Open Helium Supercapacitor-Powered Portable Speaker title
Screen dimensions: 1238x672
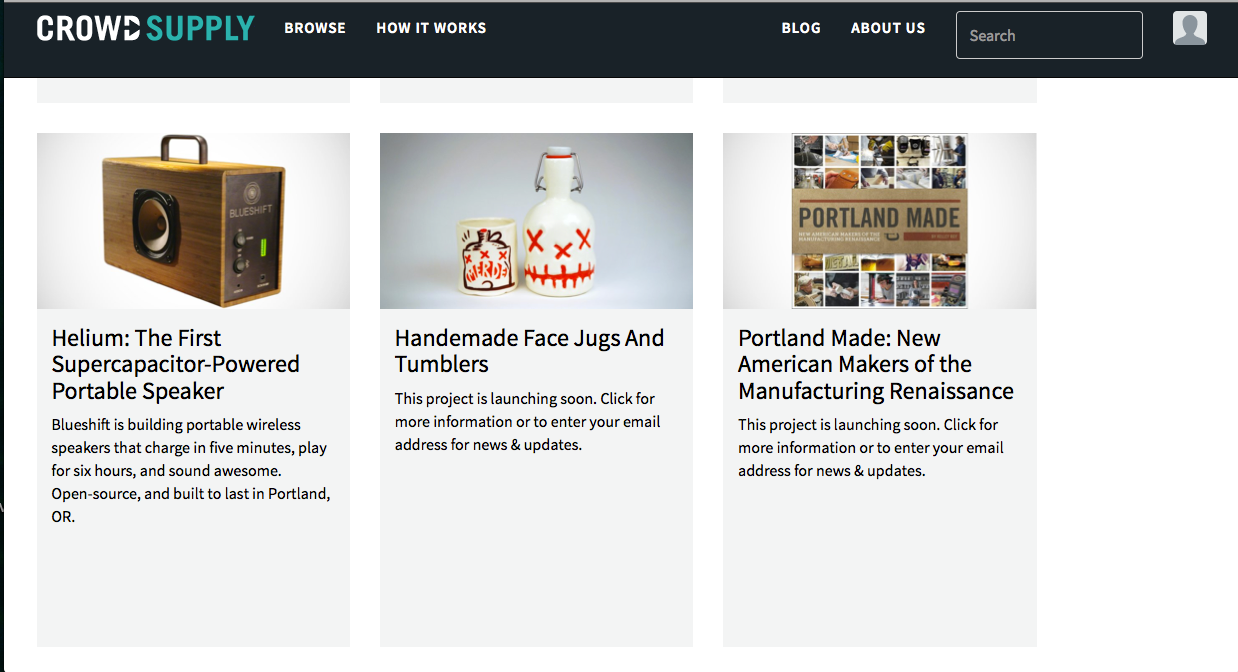[x=176, y=364]
